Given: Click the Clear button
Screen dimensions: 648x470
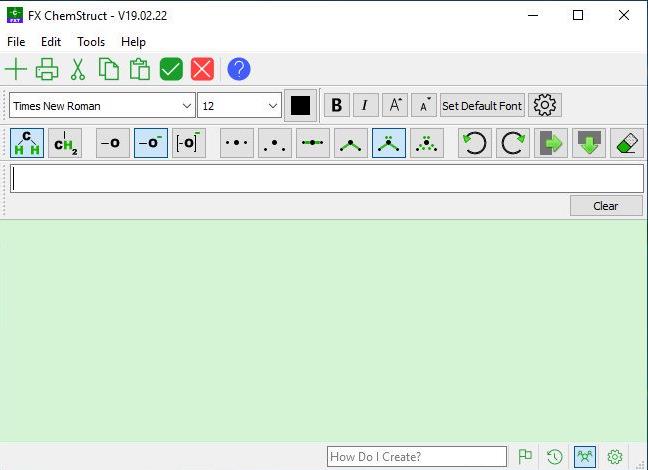Looking at the screenshot, I should [606, 206].
